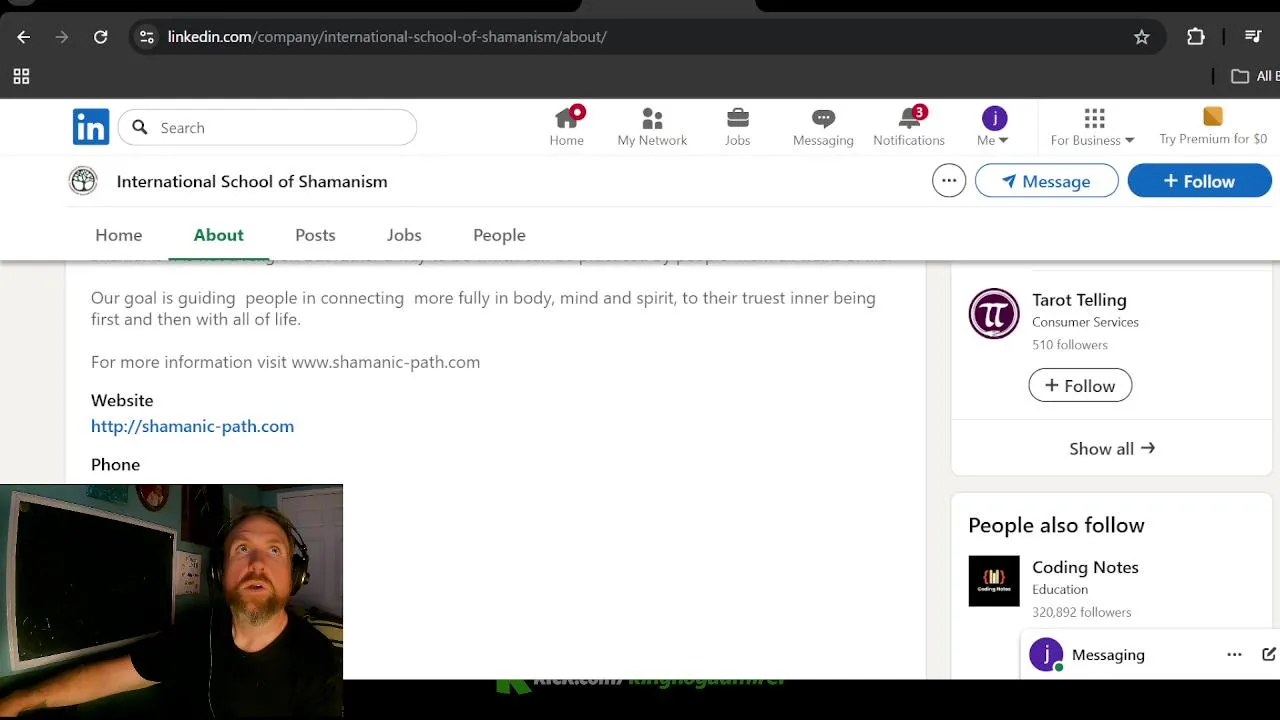Click Try Premium for $0

(1213, 127)
